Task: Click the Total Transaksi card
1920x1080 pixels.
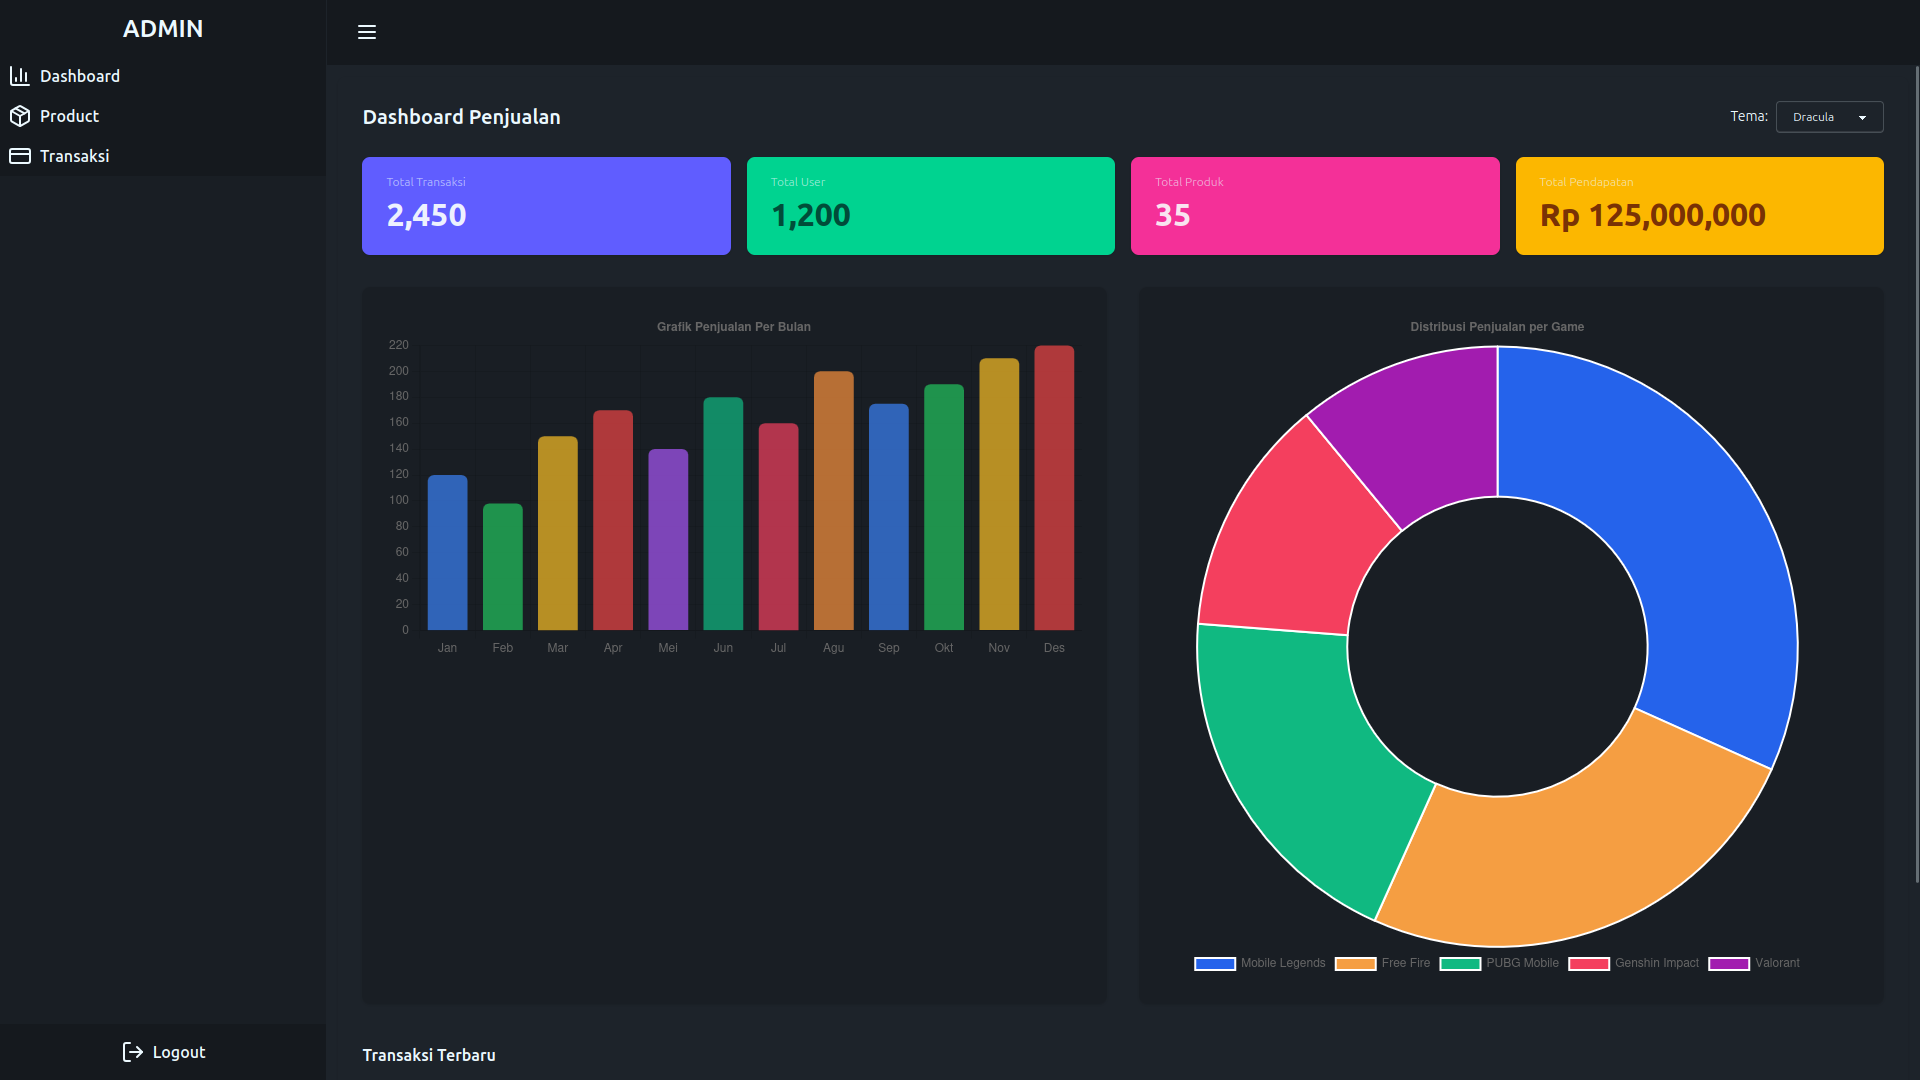Action: [546, 206]
